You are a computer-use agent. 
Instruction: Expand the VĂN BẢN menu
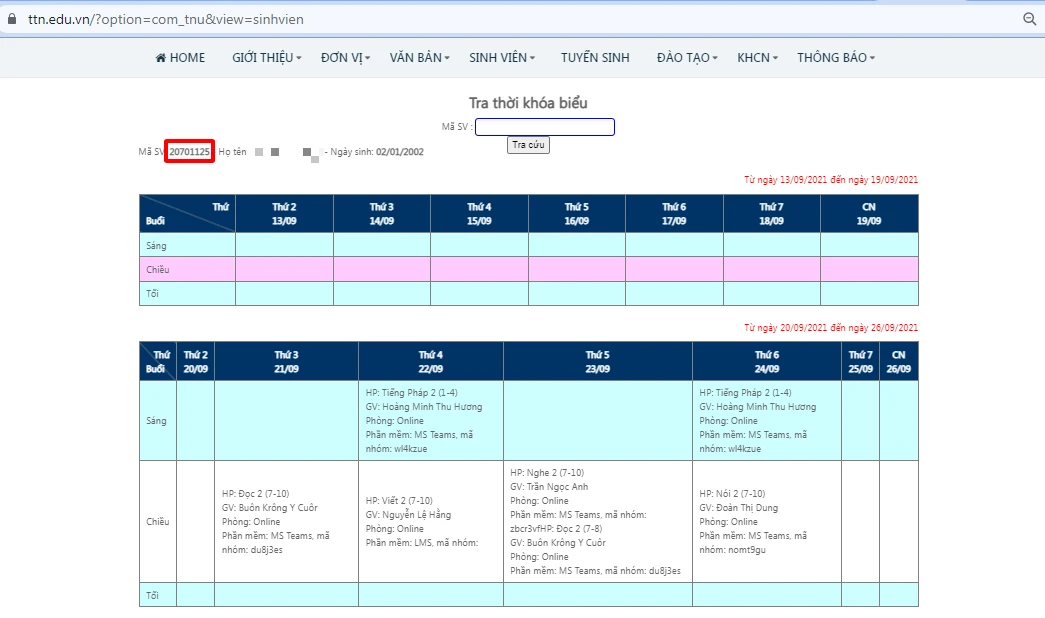[x=419, y=58]
